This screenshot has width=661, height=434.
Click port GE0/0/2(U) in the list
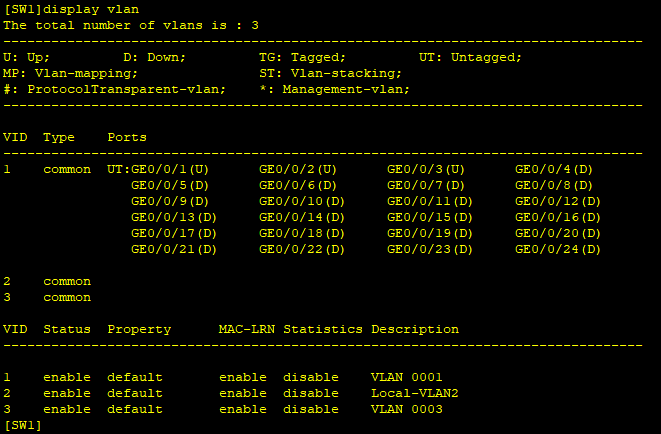coord(298,169)
